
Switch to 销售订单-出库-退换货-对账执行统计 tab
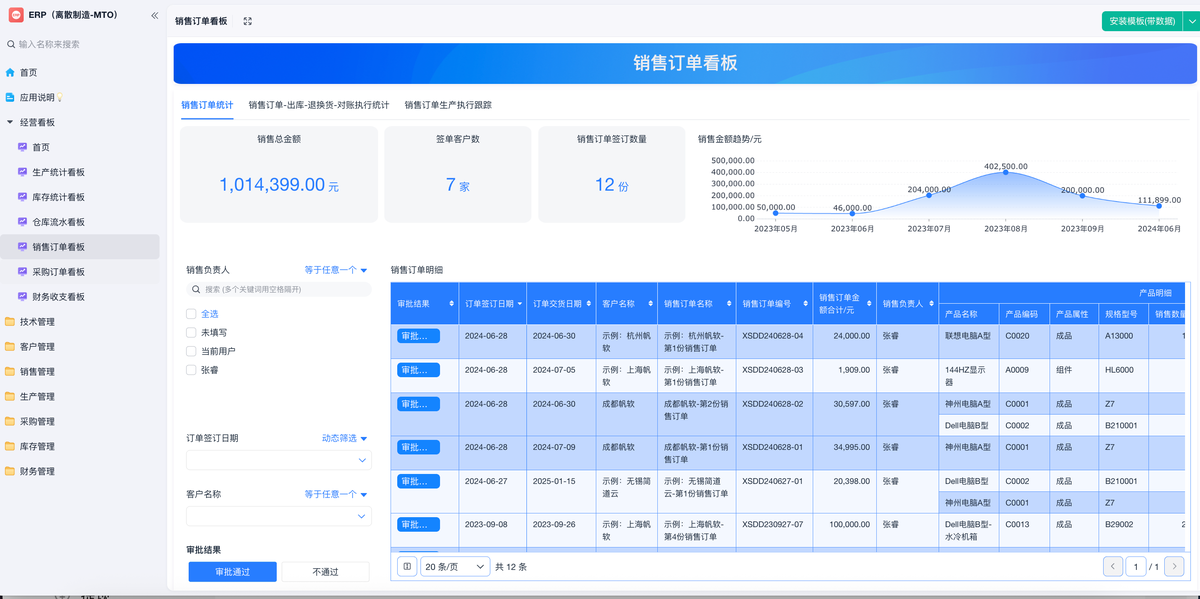click(319, 105)
